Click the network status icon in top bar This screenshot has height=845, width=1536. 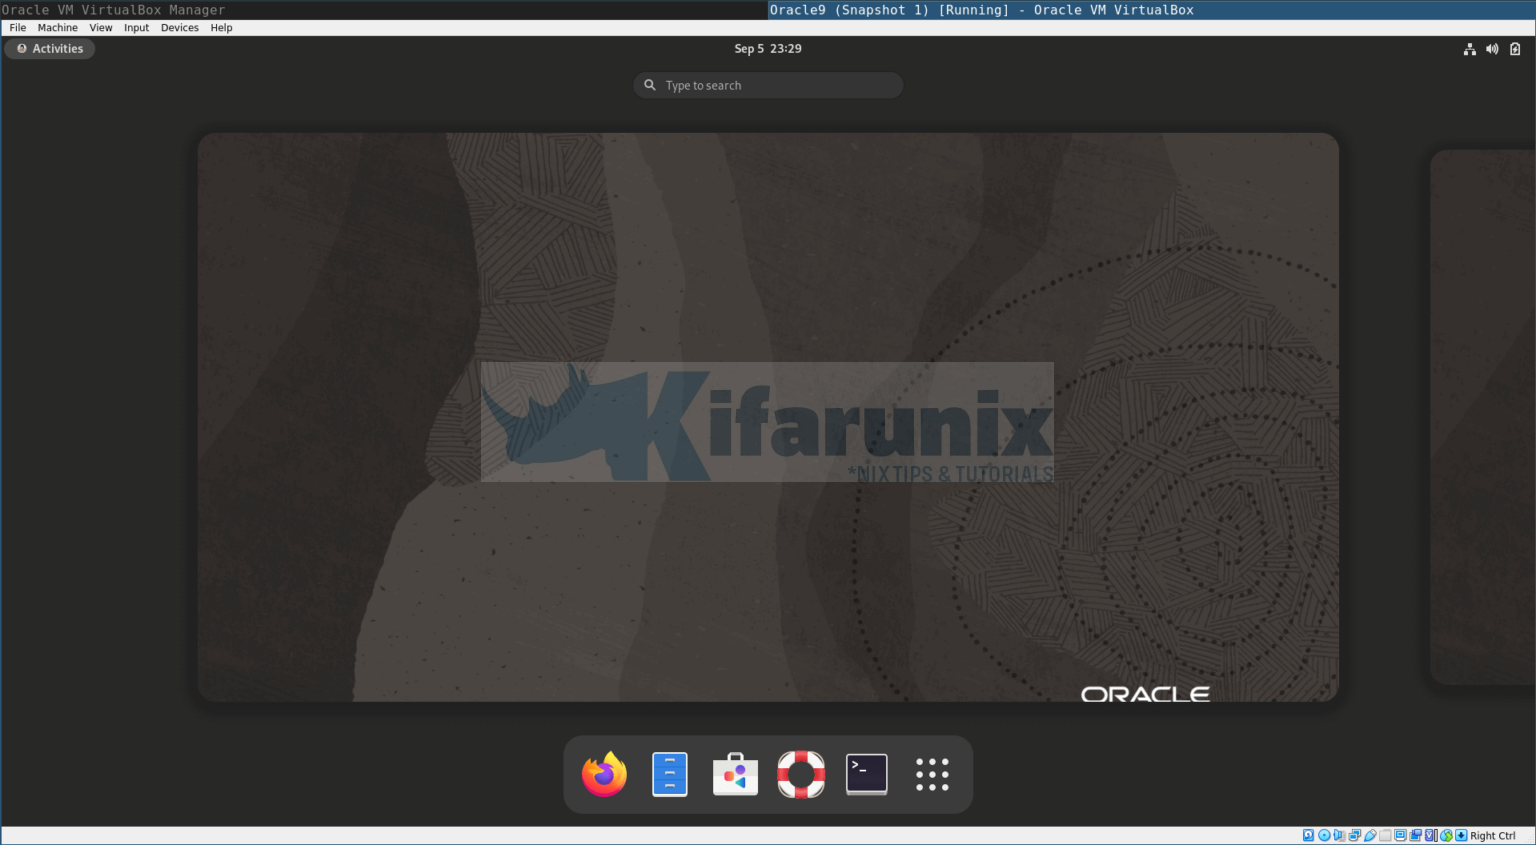(x=1469, y=49)
